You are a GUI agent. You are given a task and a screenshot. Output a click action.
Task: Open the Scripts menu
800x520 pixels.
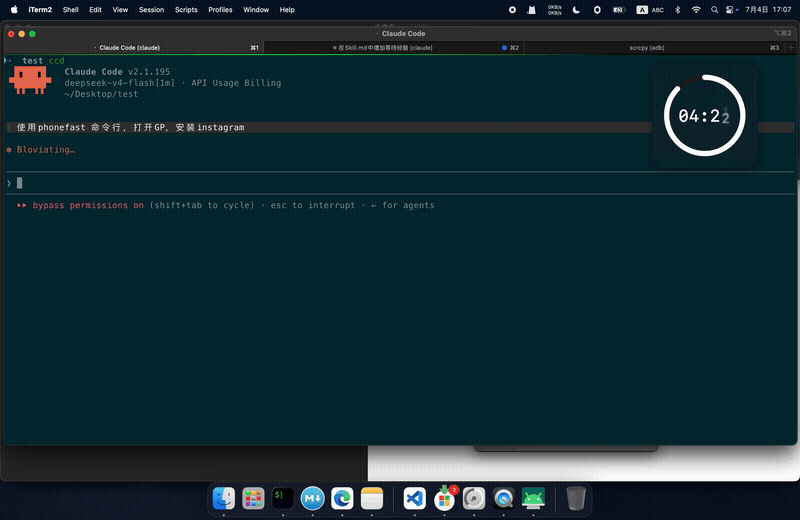[186, 10]
